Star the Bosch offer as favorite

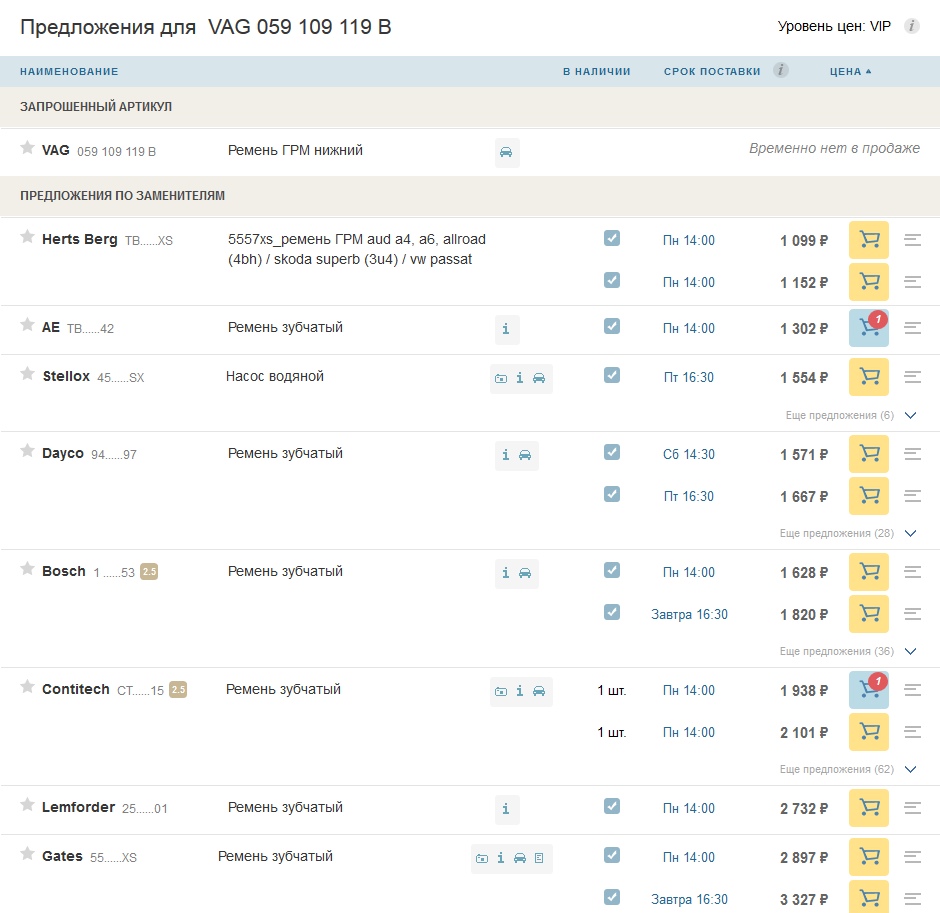tap(27, 569)
